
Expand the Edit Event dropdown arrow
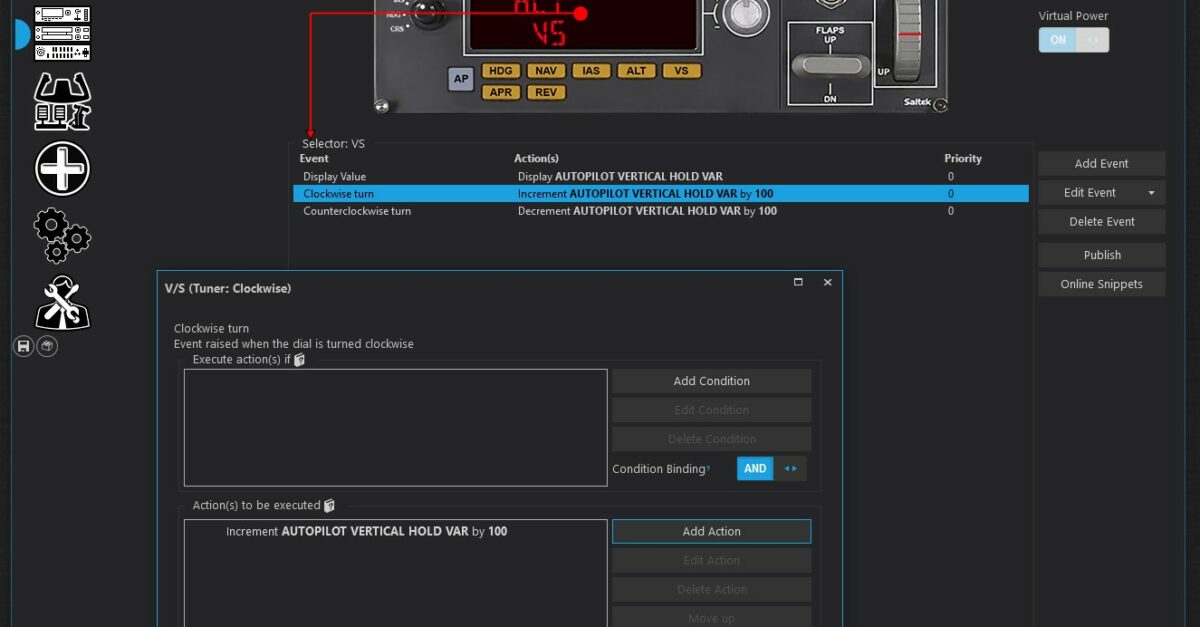tap(1151, 193)
